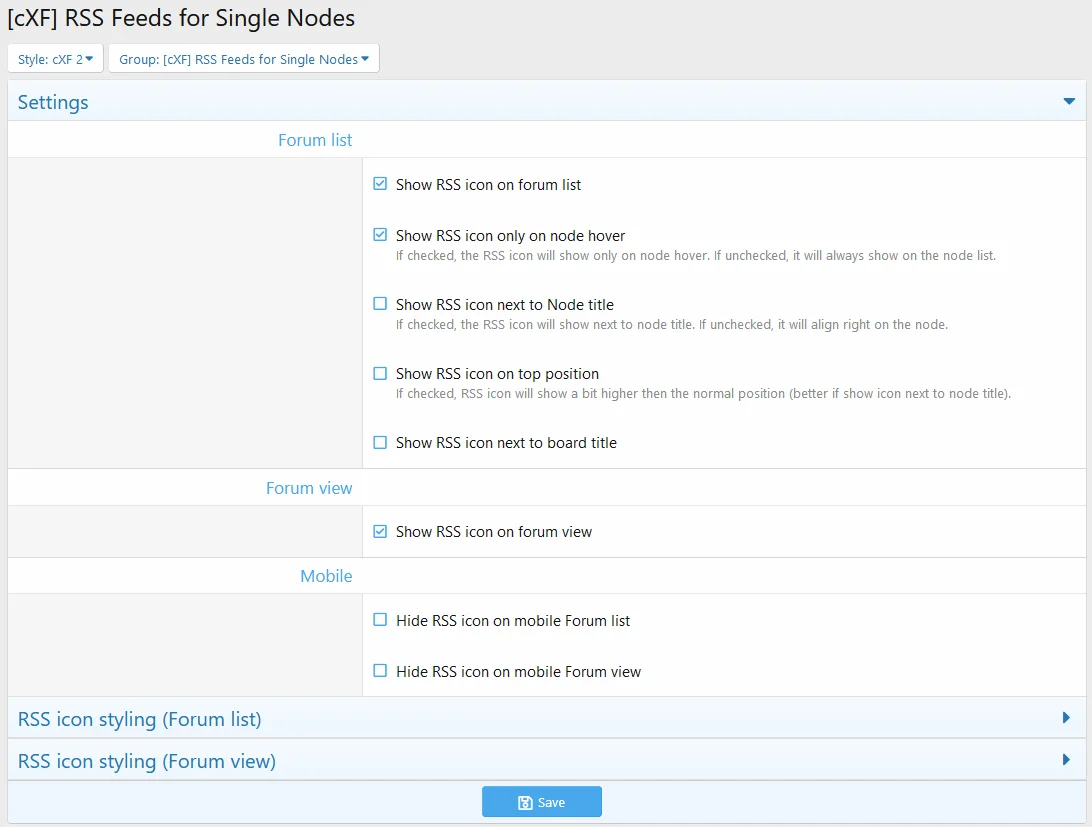Uncheck Show RSS icon on forum view
The height and width of the screenshot is (827, 1092).
380,531
